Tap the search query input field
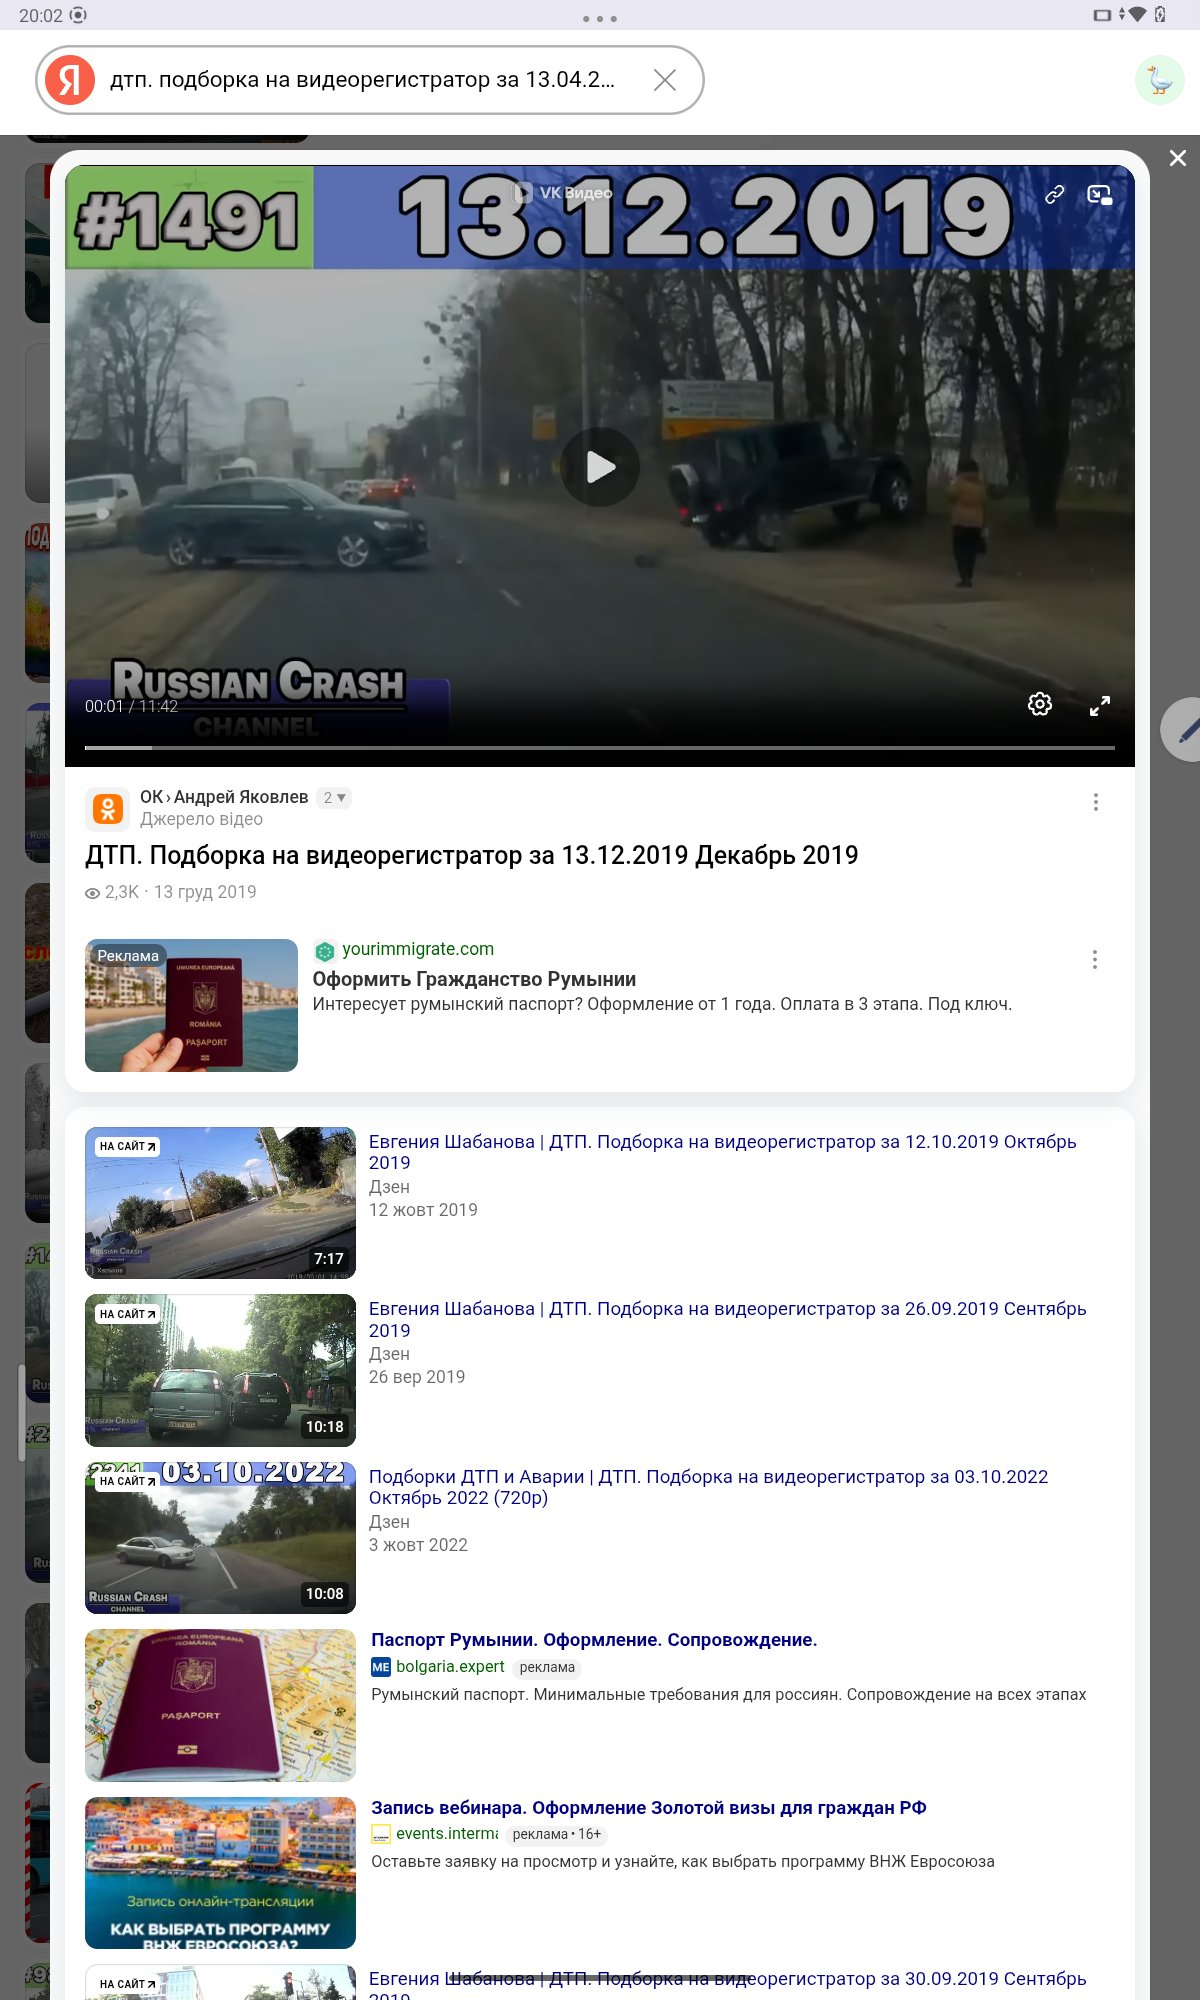 (362, 80)
